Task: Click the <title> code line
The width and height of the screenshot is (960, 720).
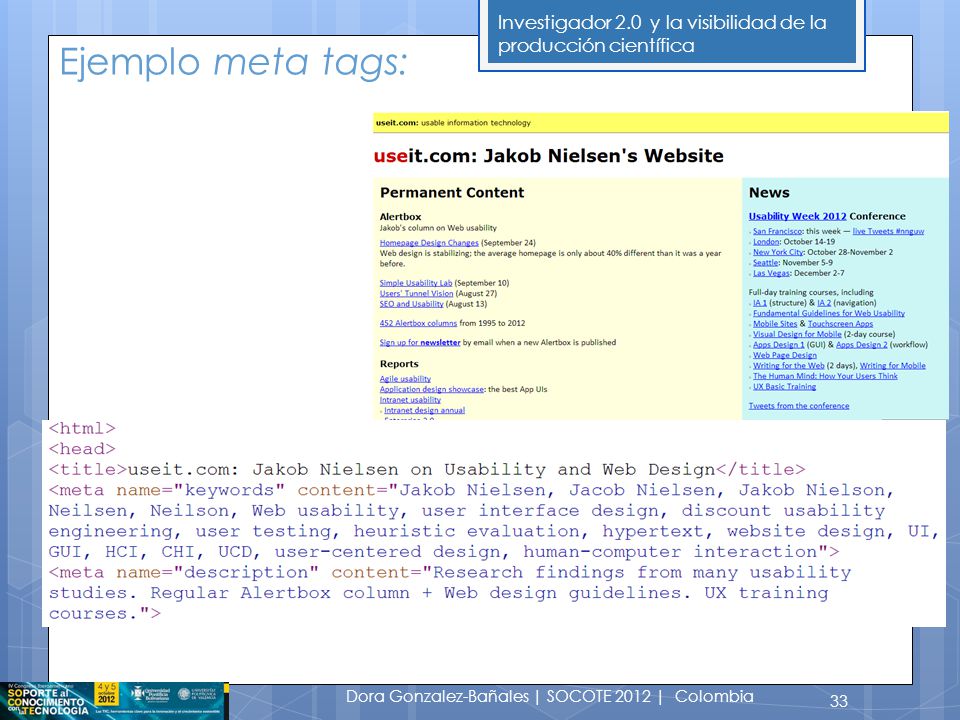Action: [x=427, y=470]
